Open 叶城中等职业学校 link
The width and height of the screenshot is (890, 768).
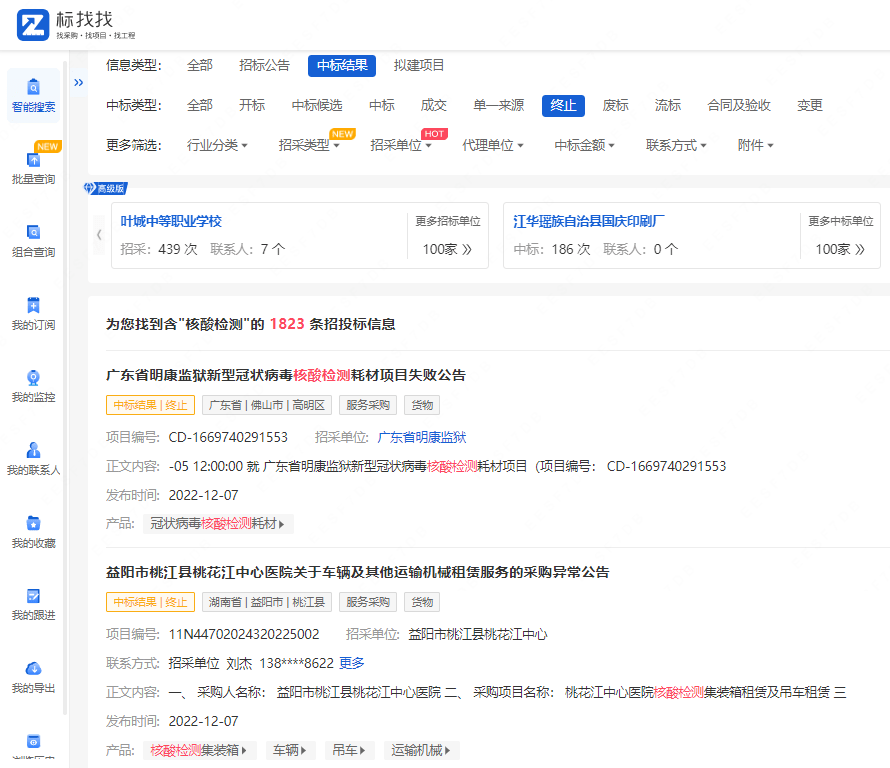pos(171,221)
